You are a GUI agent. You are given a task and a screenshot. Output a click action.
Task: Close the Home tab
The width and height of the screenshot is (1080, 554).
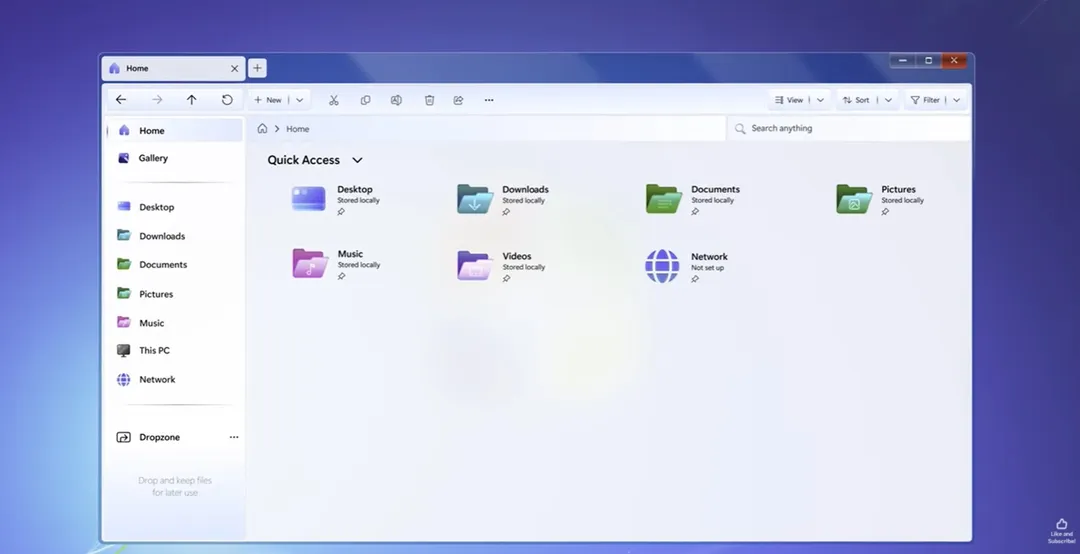click(234, 68)
